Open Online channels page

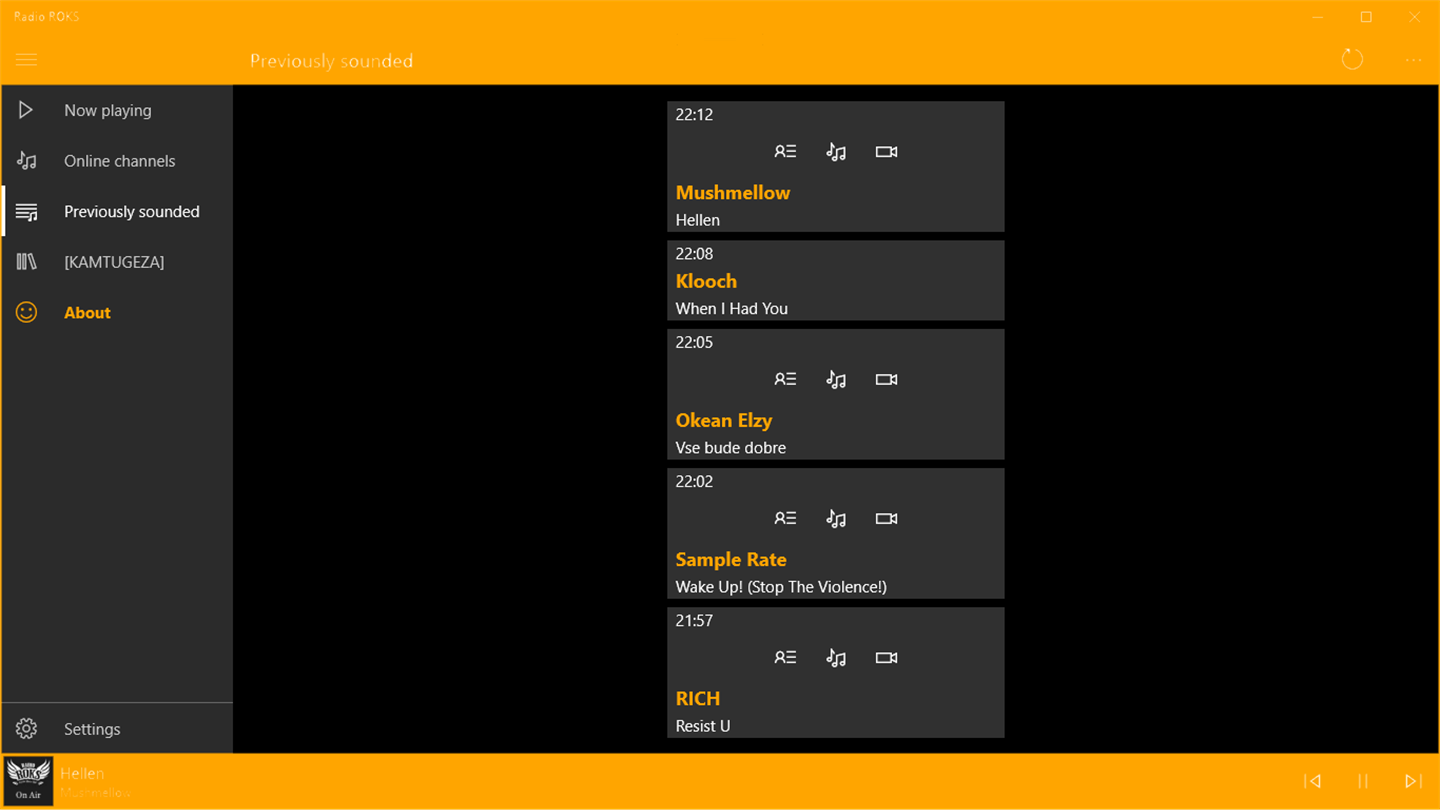click(x=117, y=161)
